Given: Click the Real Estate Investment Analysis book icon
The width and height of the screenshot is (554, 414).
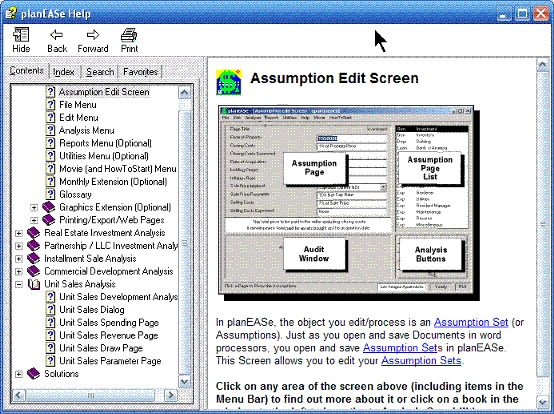Looking at the screenshot, I should click(34, 233).
